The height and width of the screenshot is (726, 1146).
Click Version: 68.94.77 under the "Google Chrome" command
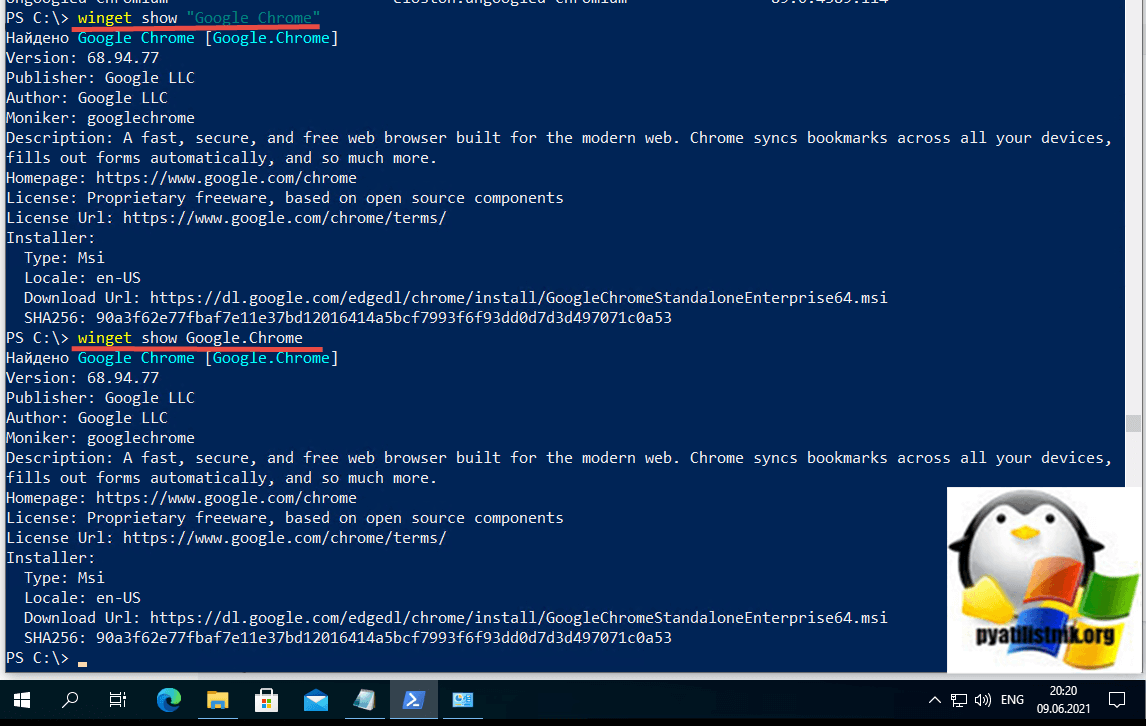83,58
